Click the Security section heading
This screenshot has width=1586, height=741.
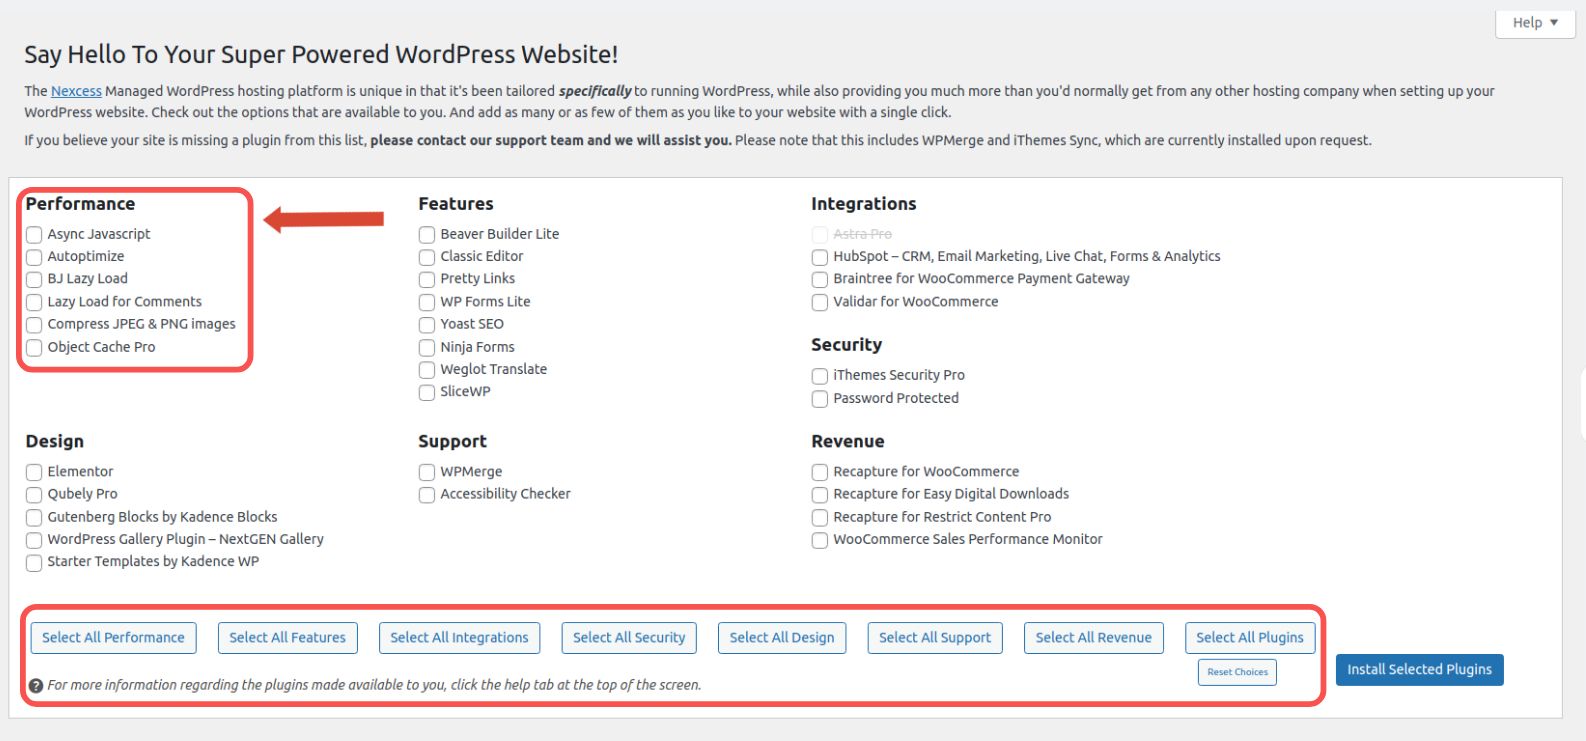[x=847, y=345]
